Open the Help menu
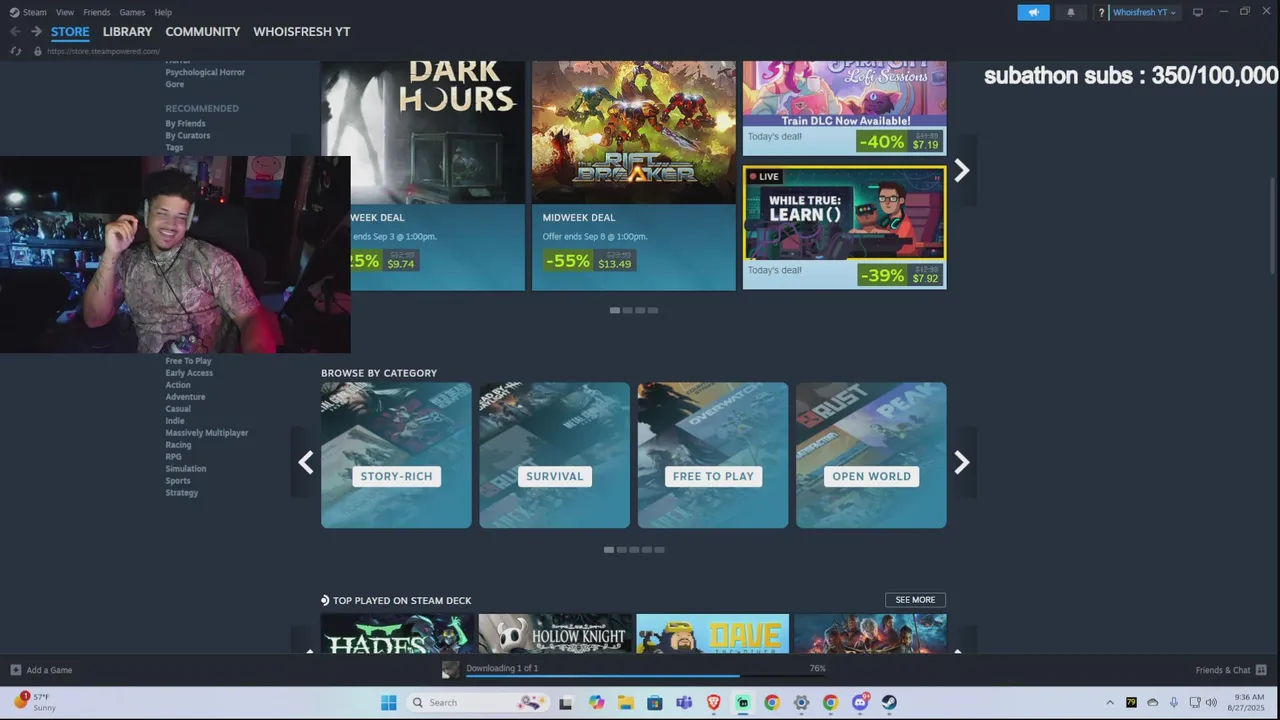The height and width of the screenshot is (720, 1280). point(163,12)
